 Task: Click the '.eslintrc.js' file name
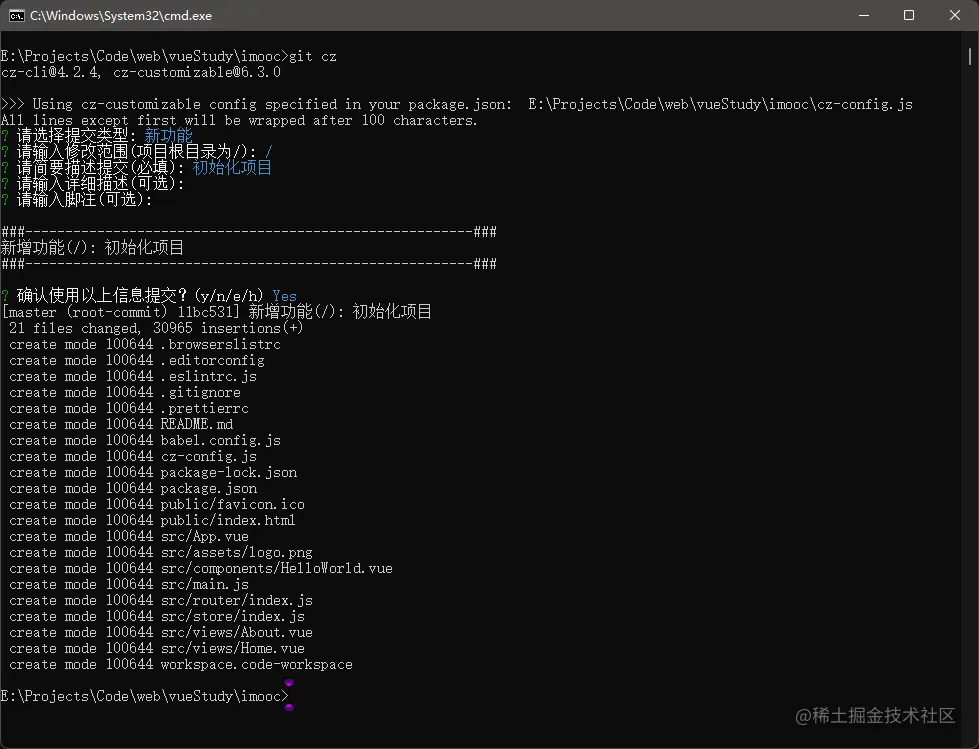[209, 376]
